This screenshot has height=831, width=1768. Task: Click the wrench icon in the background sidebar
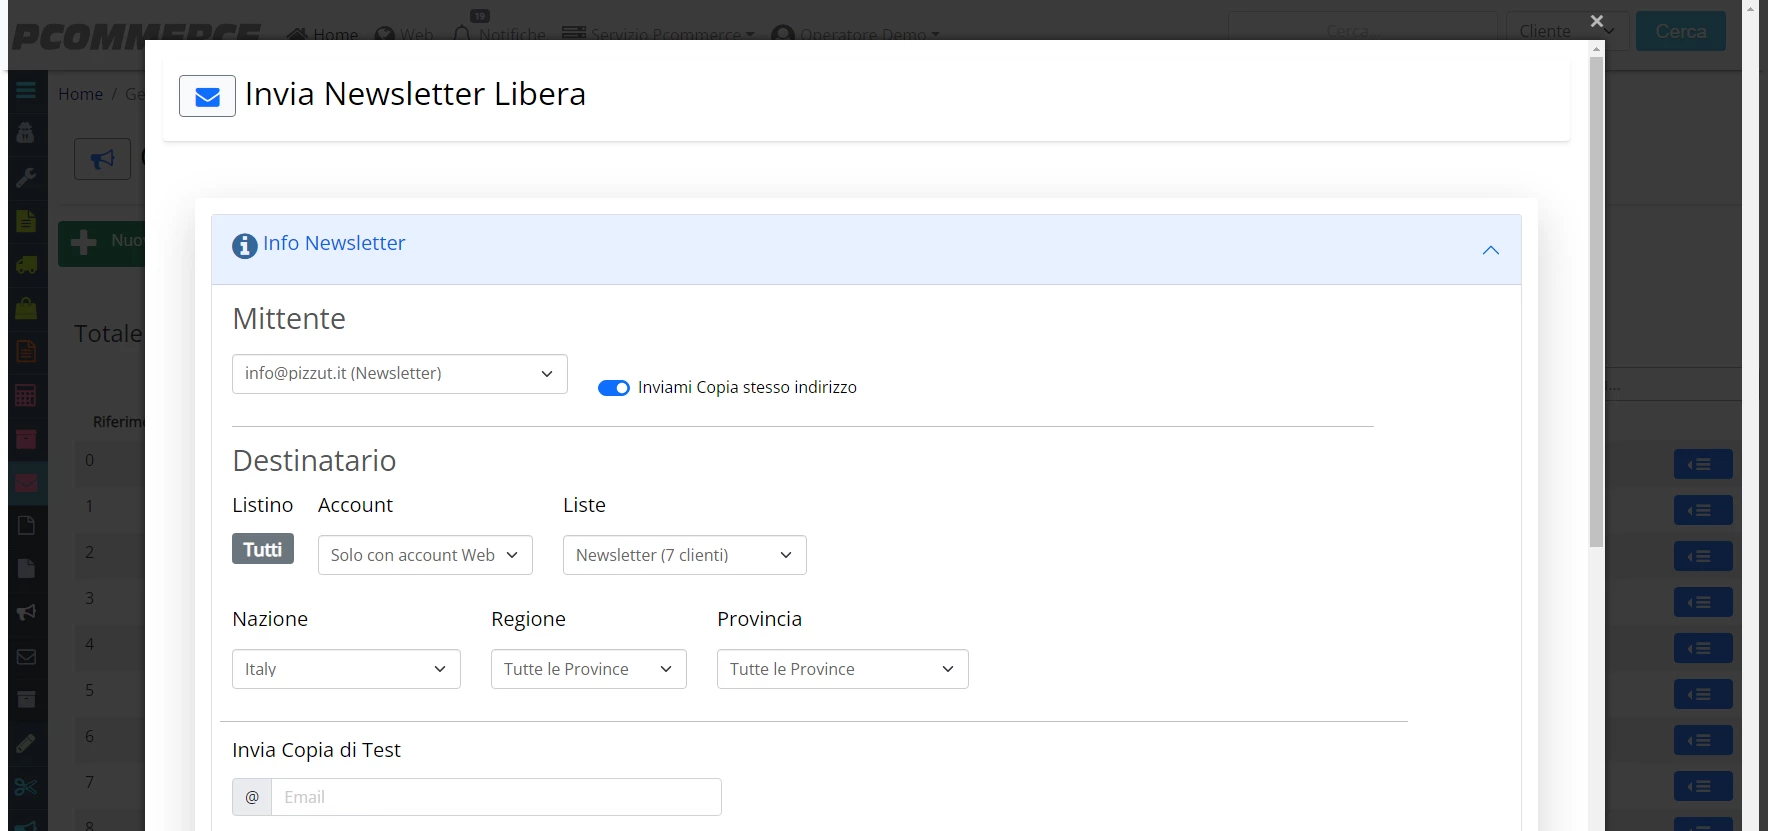click(x=26, y=178)
